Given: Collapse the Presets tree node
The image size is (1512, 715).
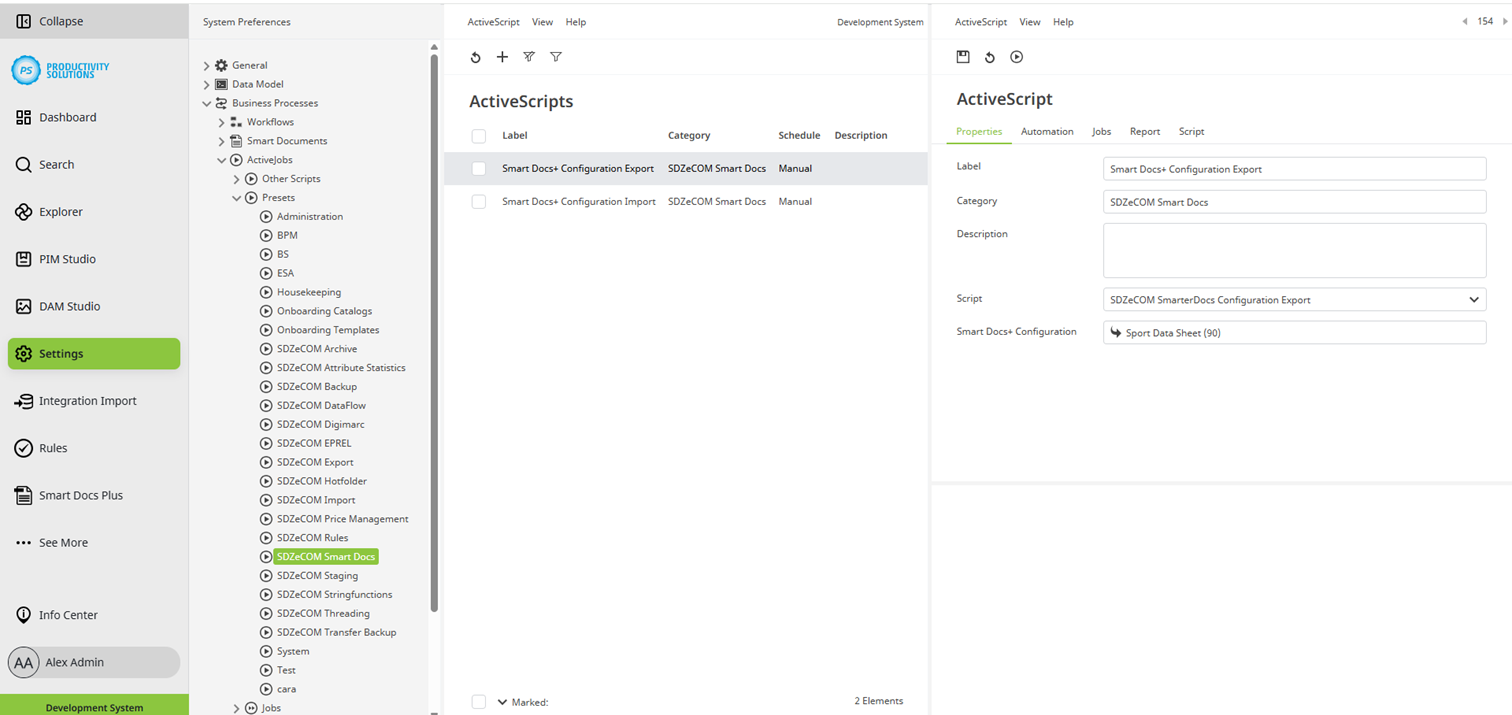Looking at the screenshot, I should click(237, 197).
